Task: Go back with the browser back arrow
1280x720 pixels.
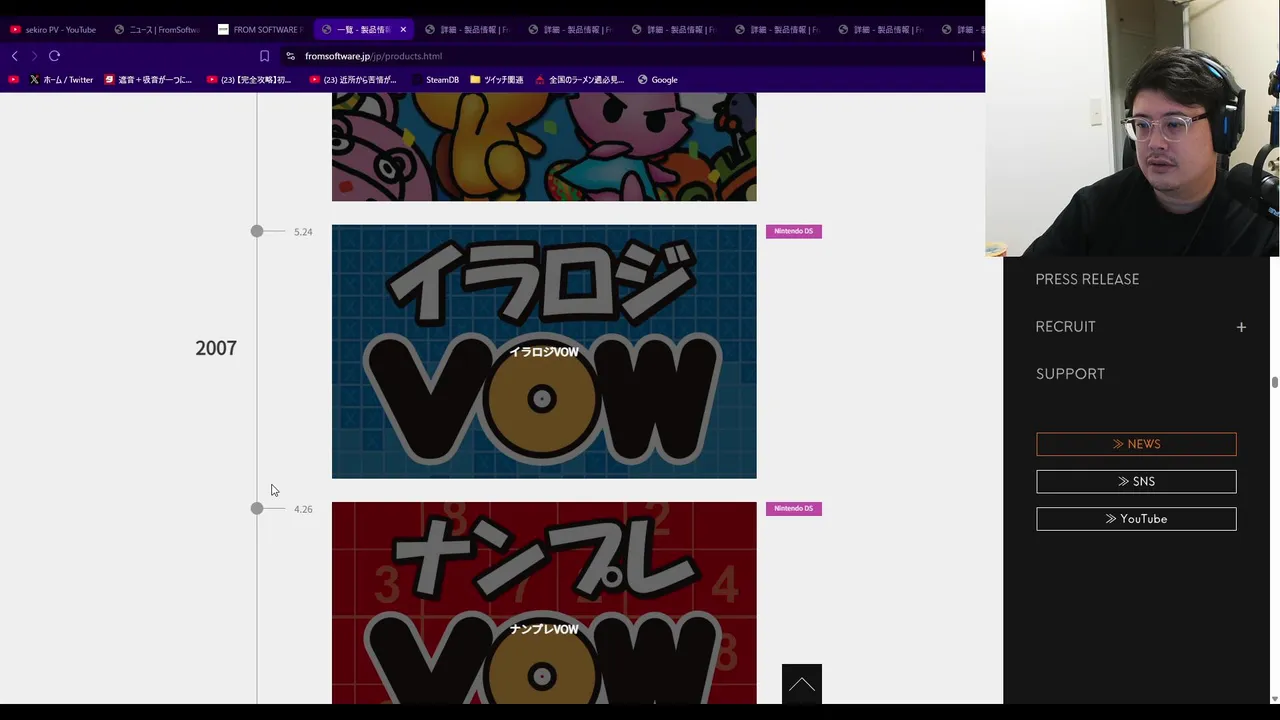Action: [14, 56]
